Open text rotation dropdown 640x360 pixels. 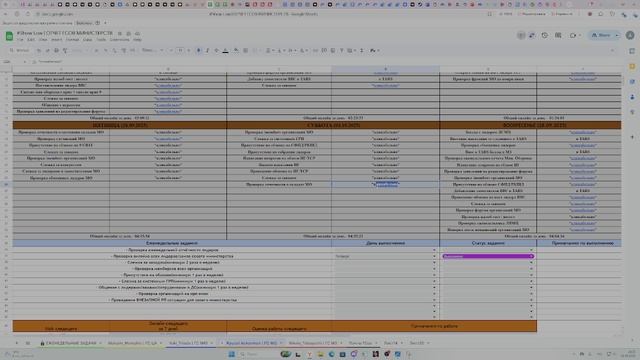(303, 51)
